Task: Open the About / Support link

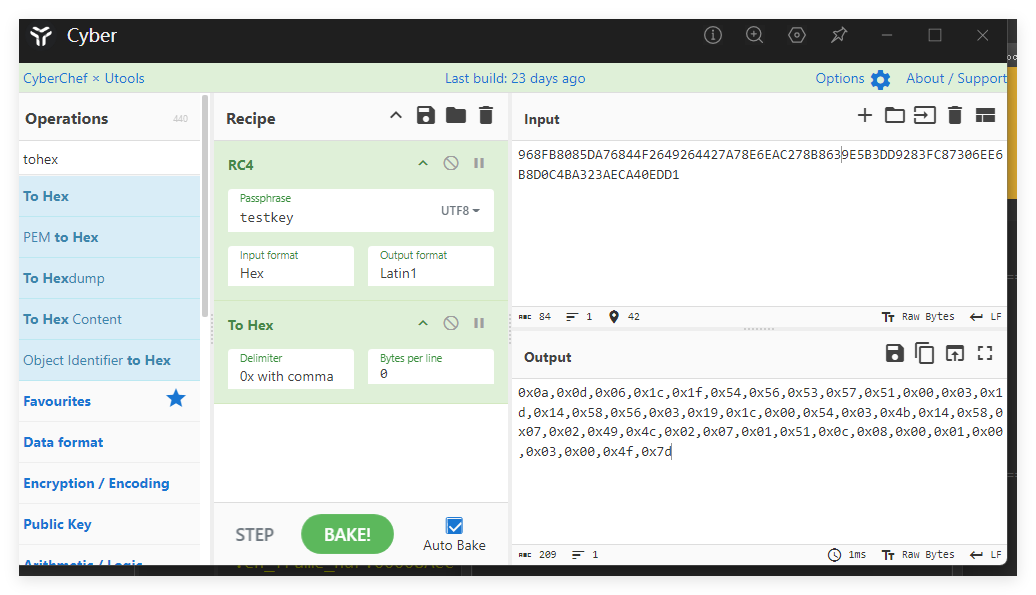Action: pos(955,78)
